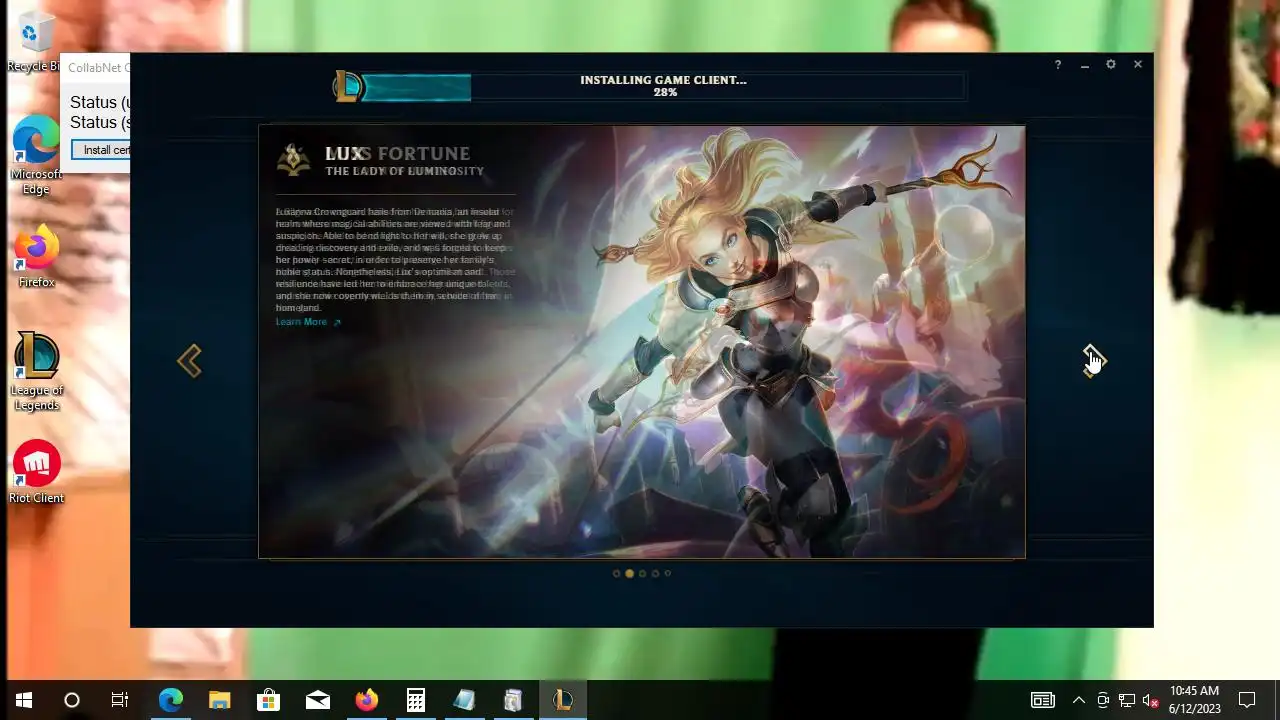The width and height of the screenshot is (1280, 720).
Task: Click the 'Installing Game Client... 28%' status text
Action: coord(664,86)
